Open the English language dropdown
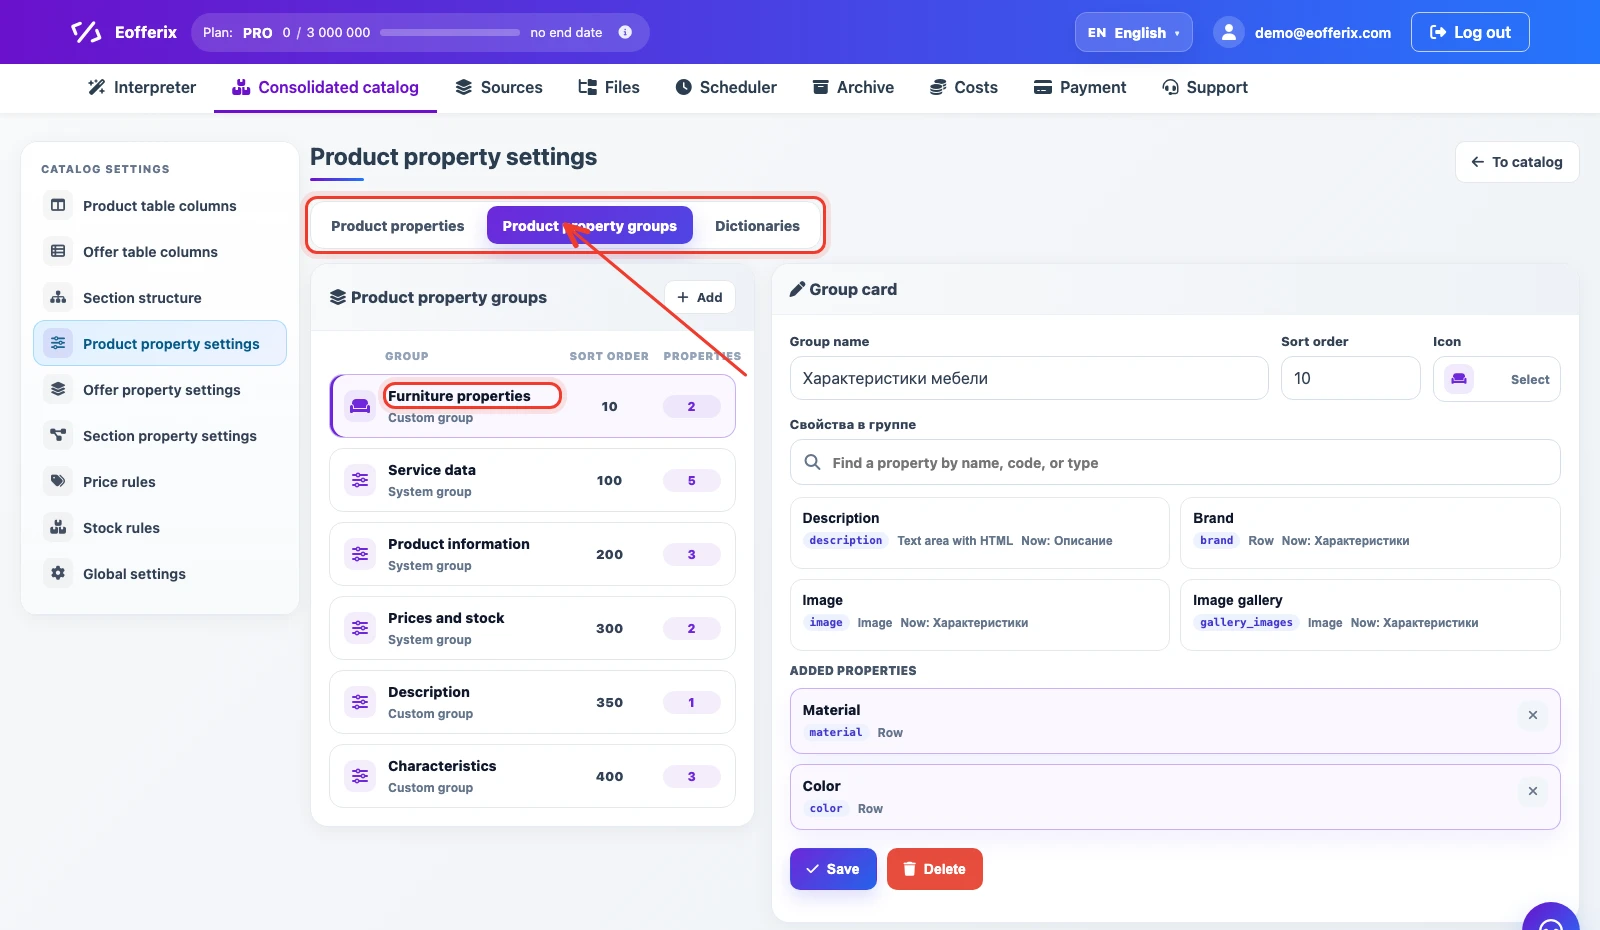This screenshot has height=930, width=1600. (x=1133, y=32)
